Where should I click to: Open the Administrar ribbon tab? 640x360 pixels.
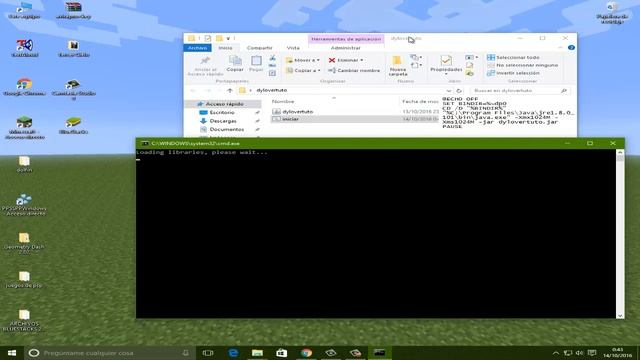tap(345, 48)
